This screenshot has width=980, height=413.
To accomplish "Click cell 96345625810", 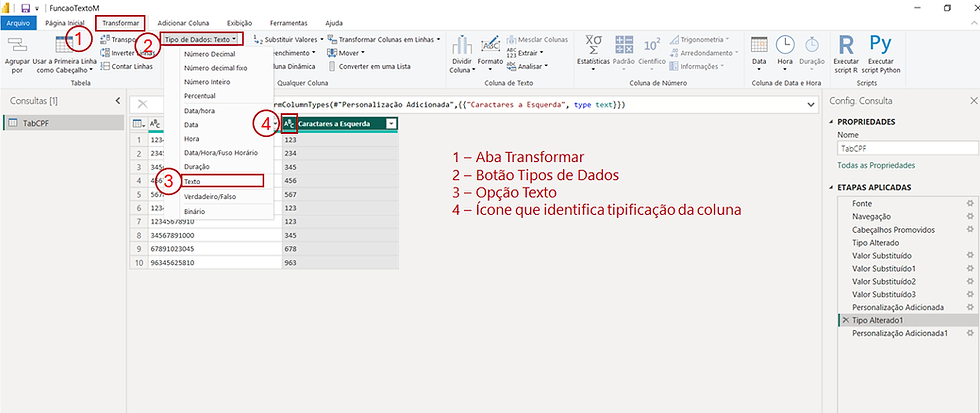I will coord(214,263).
